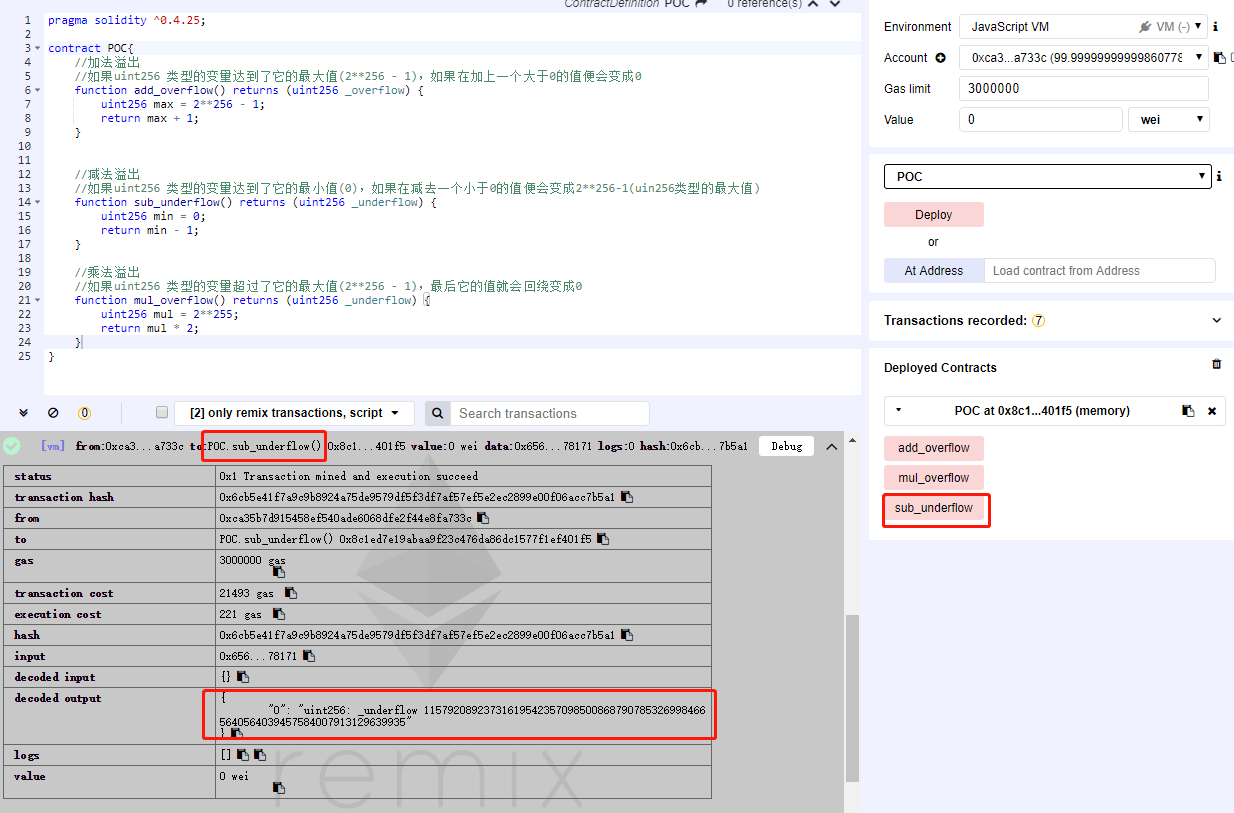Open the wei unit dropdown
The width and height of the screenshot is (1234, 813).
click(1168, 119)
